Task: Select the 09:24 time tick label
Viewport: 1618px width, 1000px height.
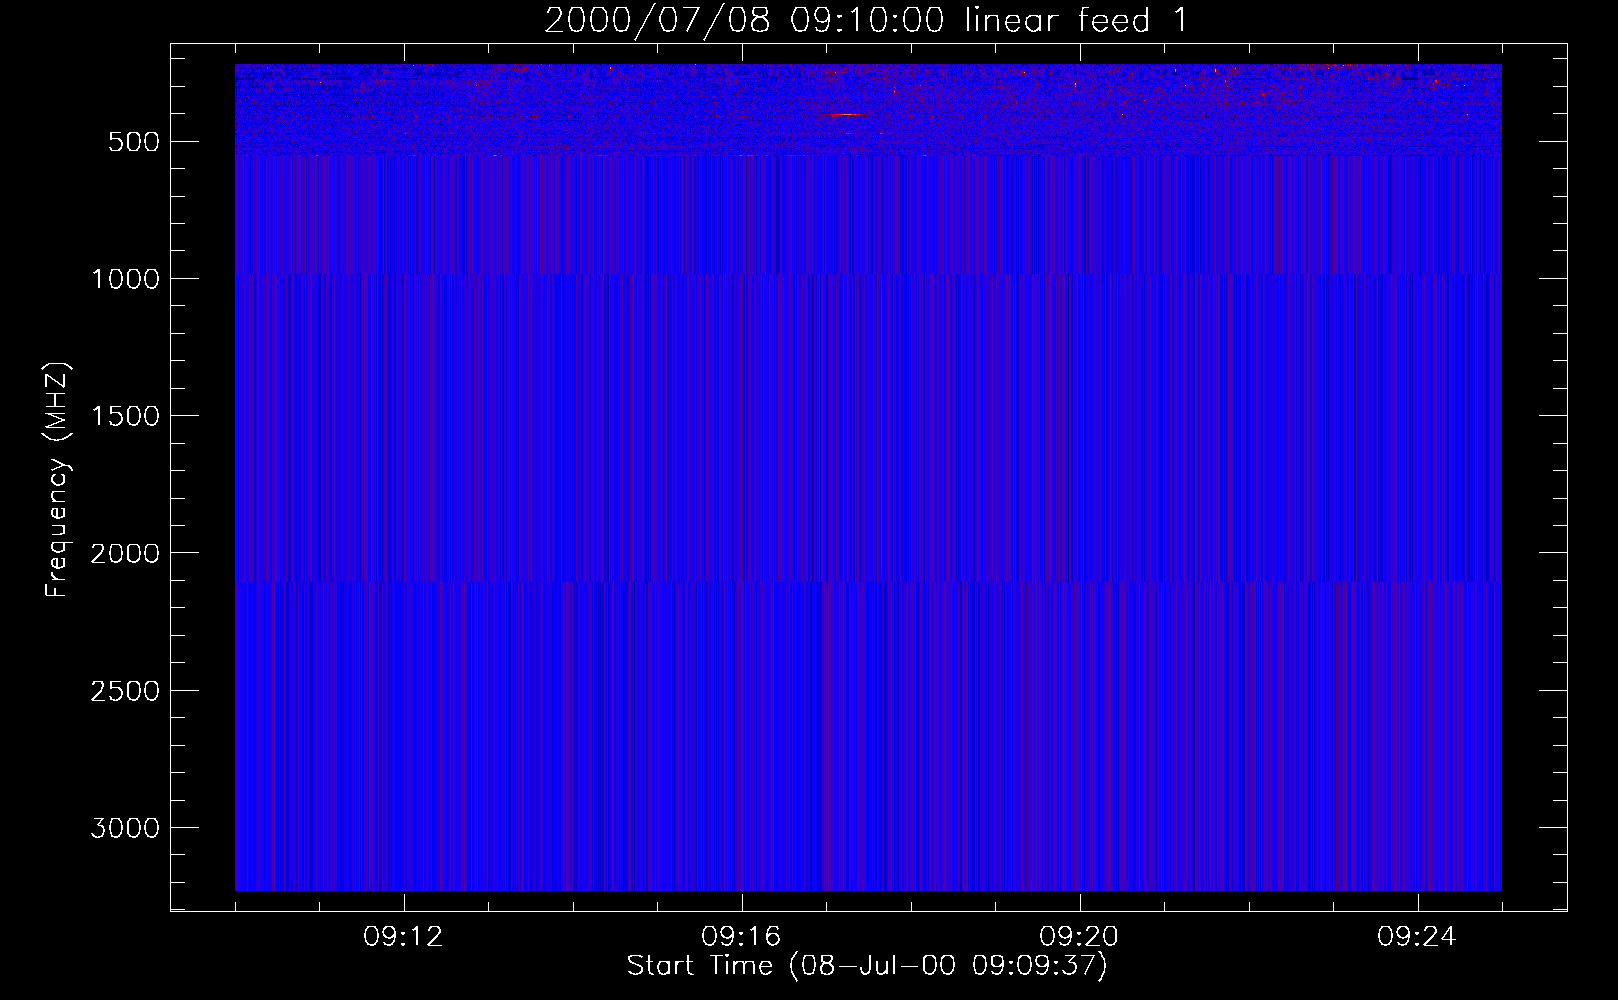Action: pyautogui.click(x=1418, y=937)
